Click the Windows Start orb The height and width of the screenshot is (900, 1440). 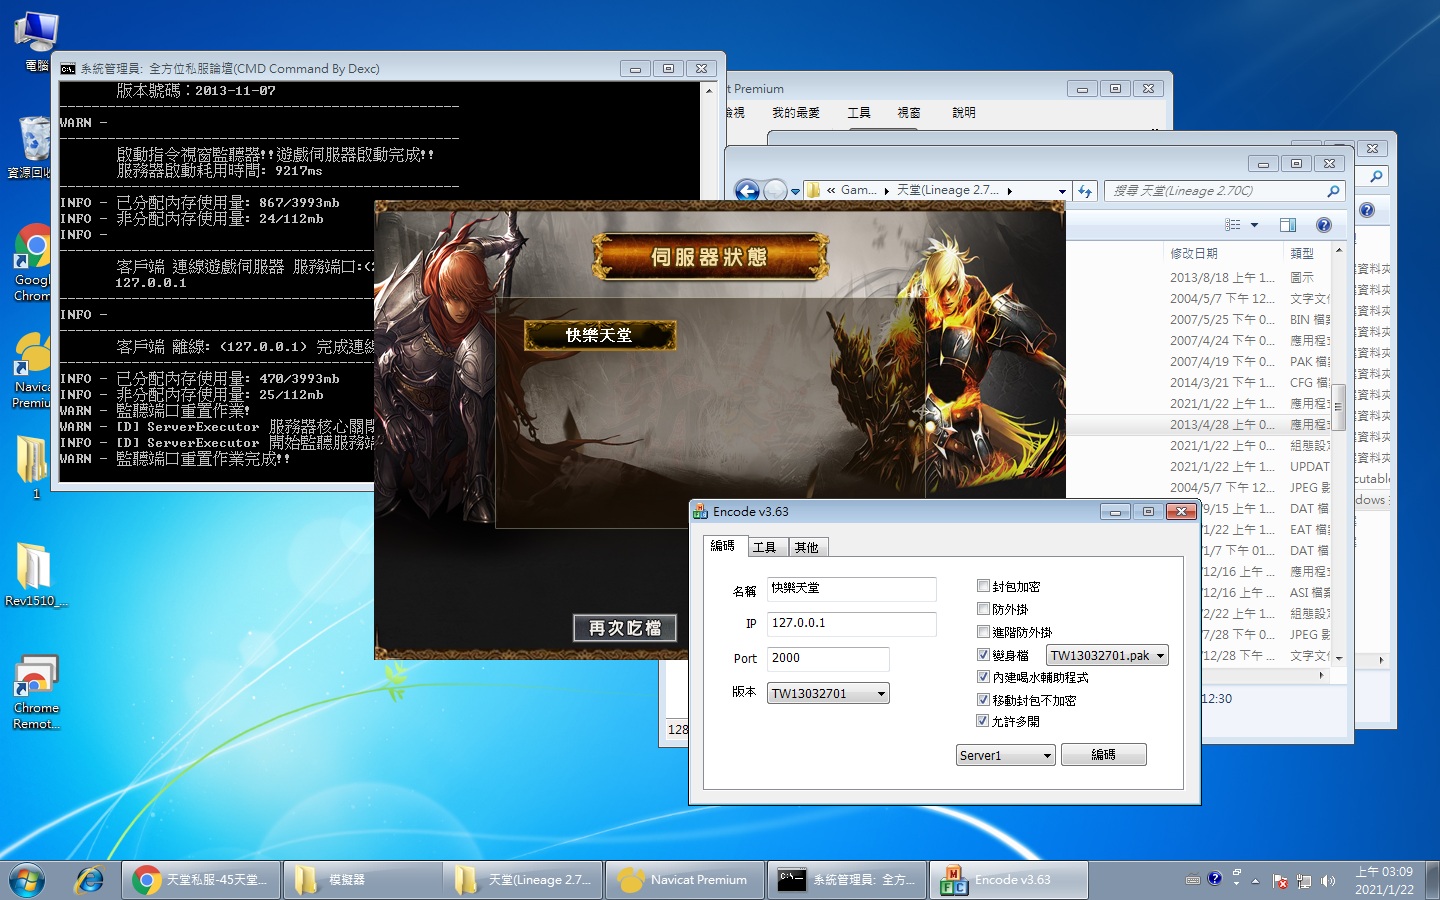tap(27, 880)
